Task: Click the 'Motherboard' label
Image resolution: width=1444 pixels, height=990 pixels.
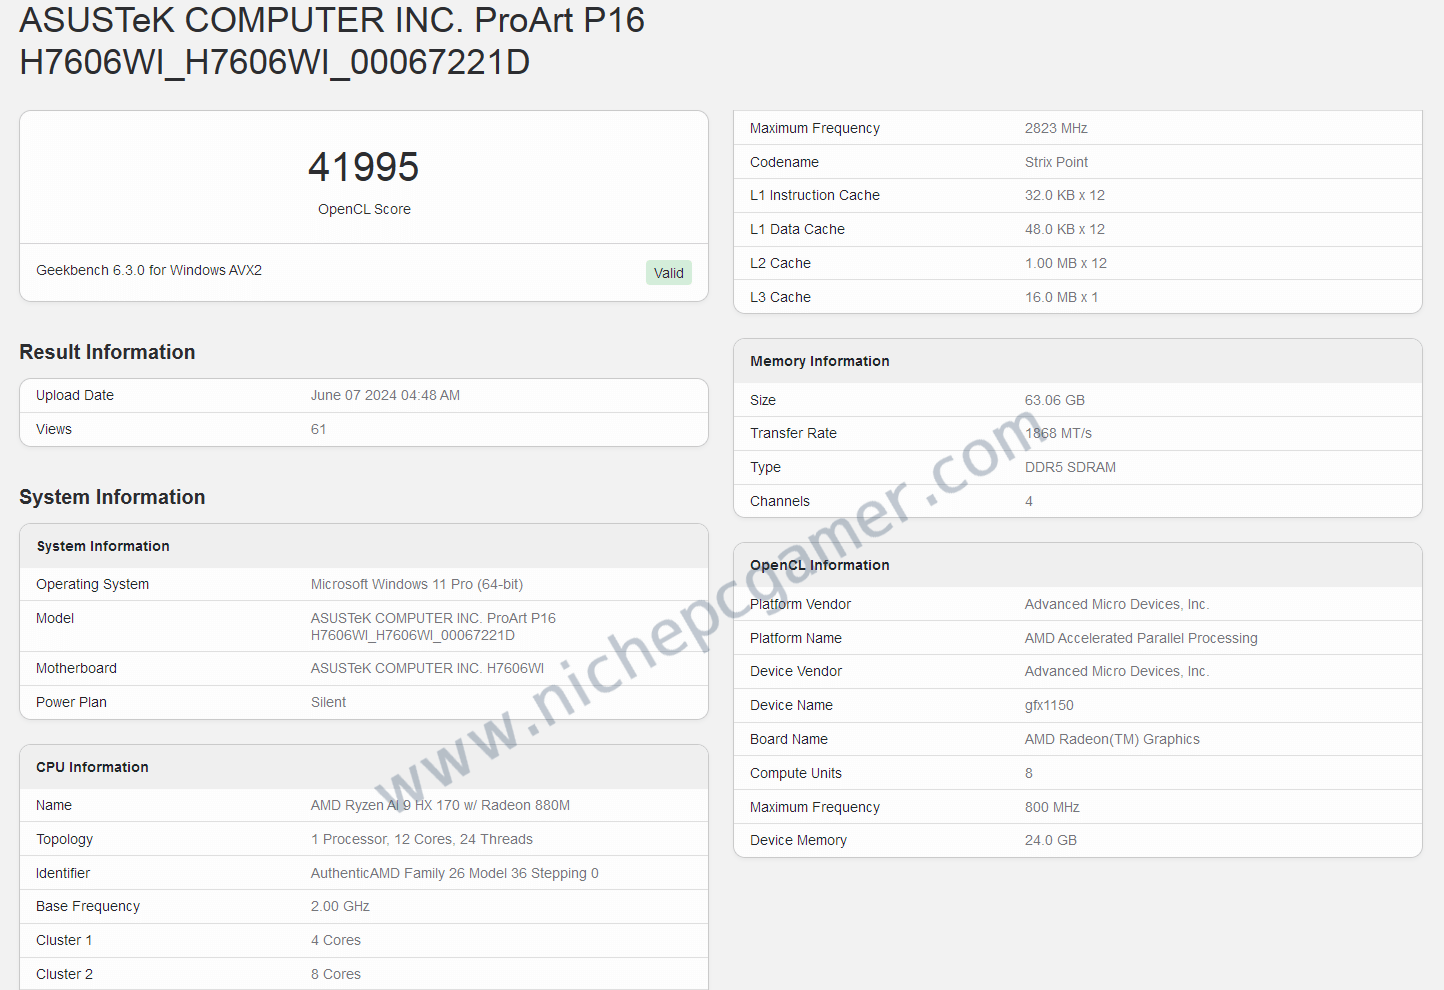Action: point(76,668)
